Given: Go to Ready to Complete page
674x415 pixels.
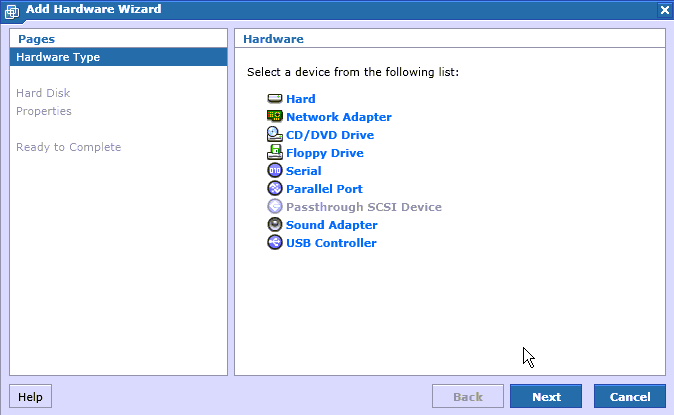Looking at the screenshot, I should click(68, 147).
